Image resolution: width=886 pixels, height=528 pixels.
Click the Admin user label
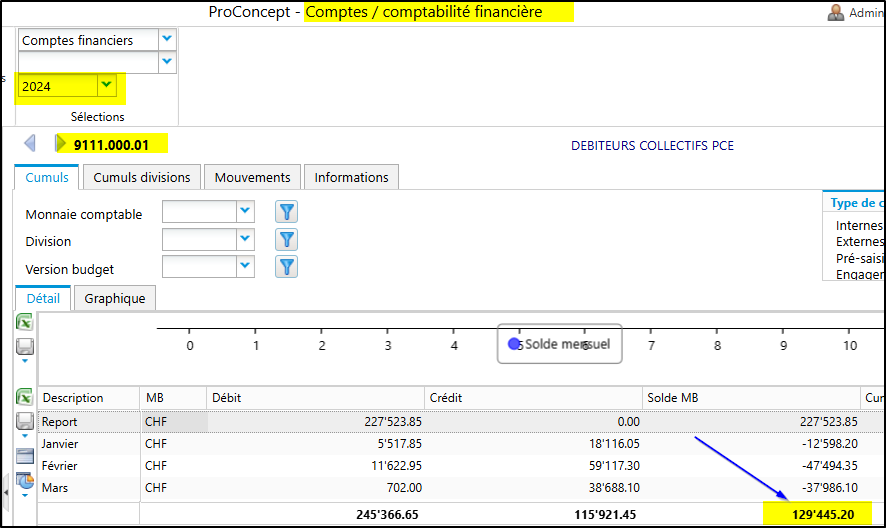click(866, 12)
